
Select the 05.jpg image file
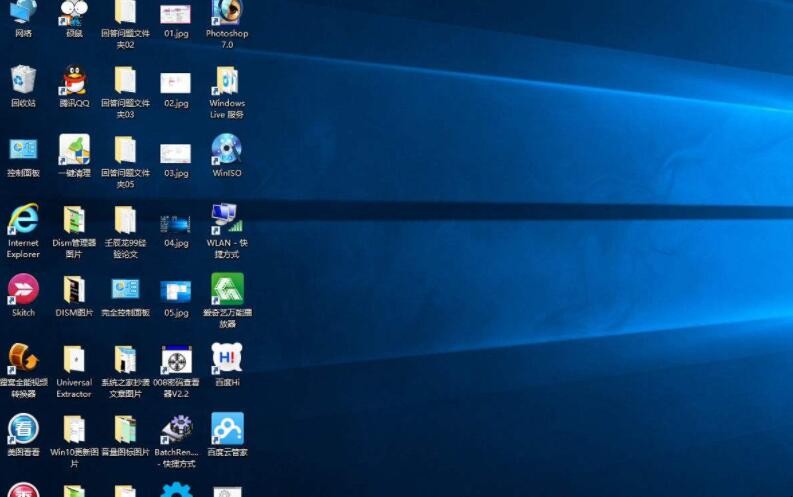click(176, 291)
